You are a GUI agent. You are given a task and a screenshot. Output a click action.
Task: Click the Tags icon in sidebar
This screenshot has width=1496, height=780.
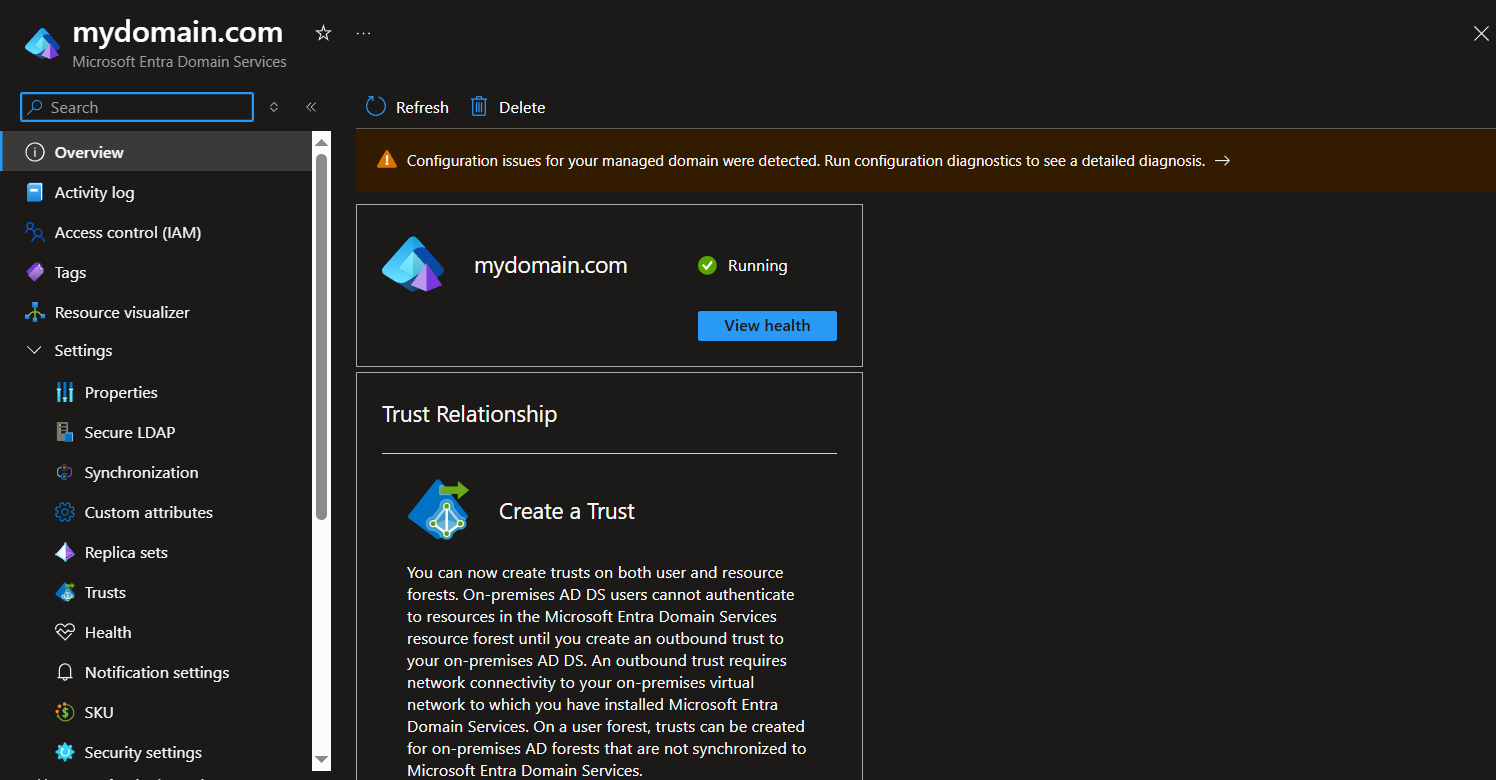click(x=35, y=273)
